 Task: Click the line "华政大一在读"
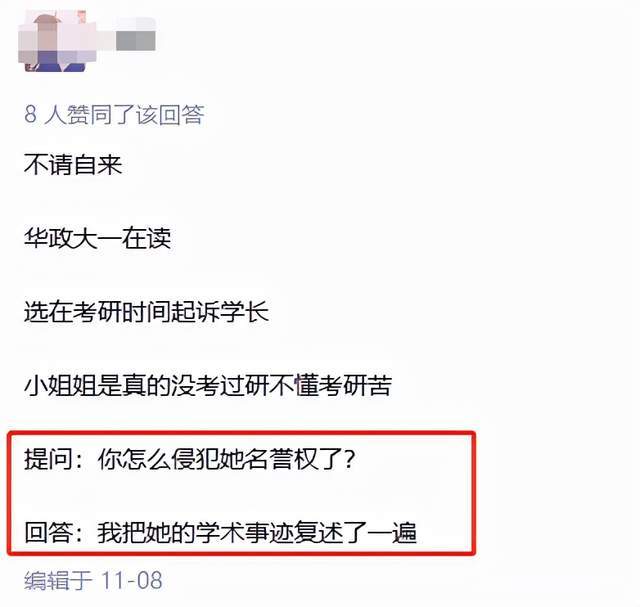pos(97,238)
